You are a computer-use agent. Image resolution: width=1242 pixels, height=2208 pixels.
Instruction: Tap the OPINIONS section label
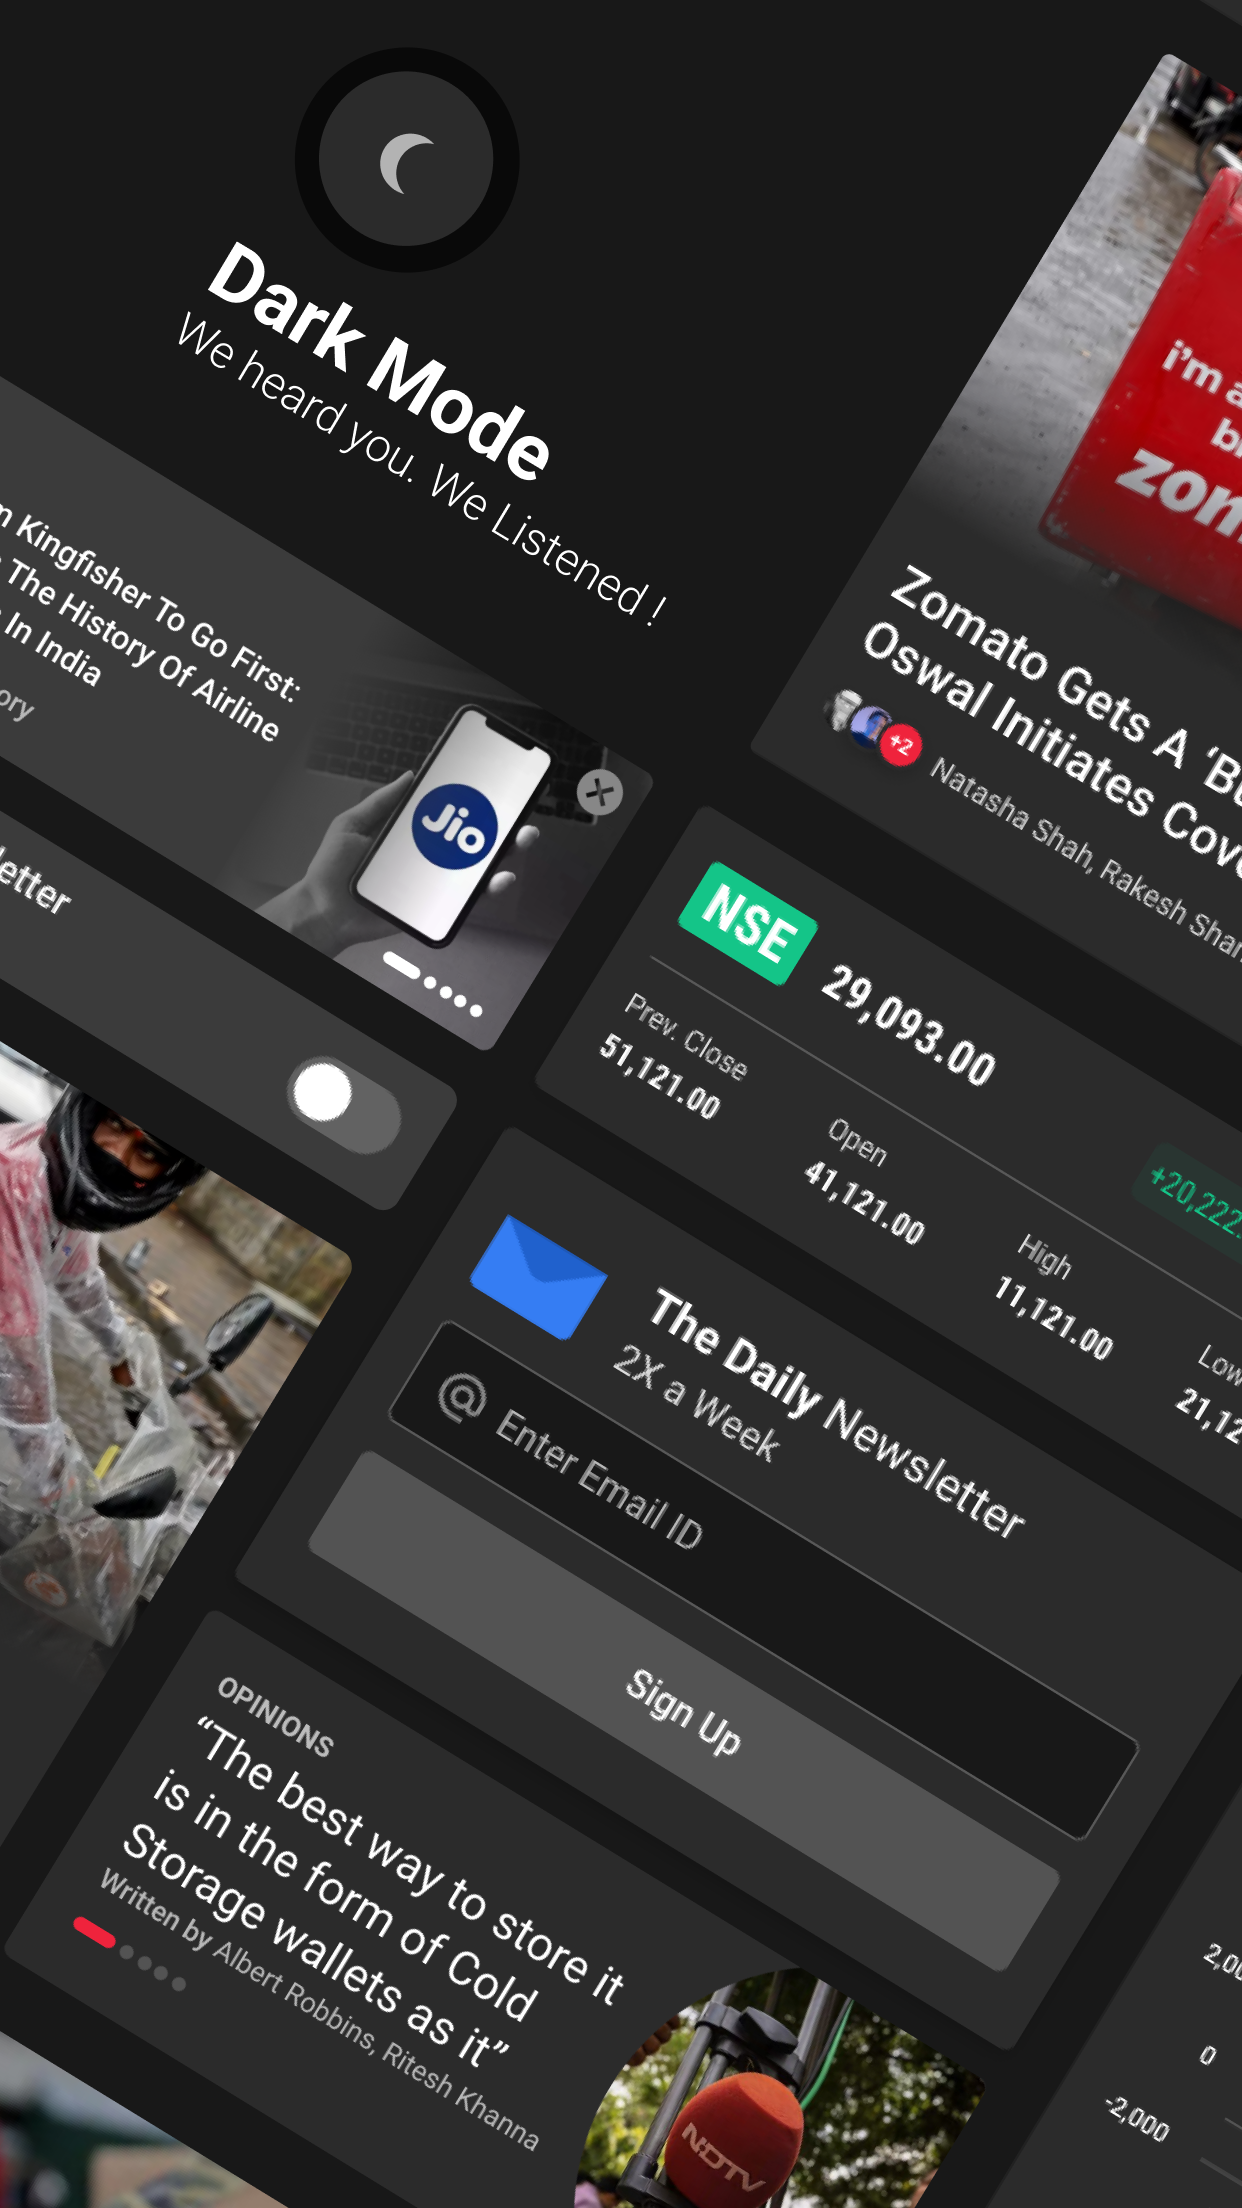(275, 1717)
